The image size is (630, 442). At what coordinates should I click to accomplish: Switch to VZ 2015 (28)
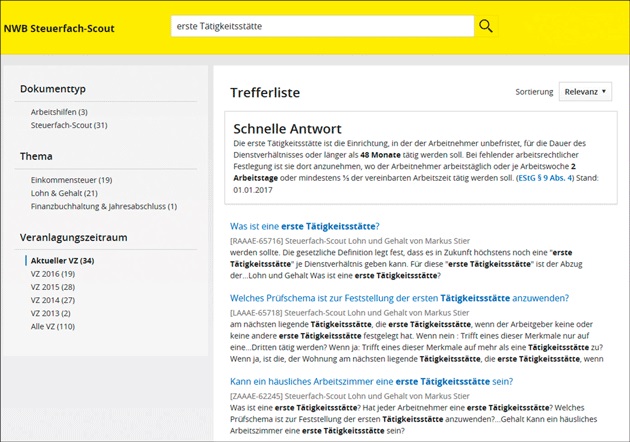pyautogui.click(x=53, y=286)
